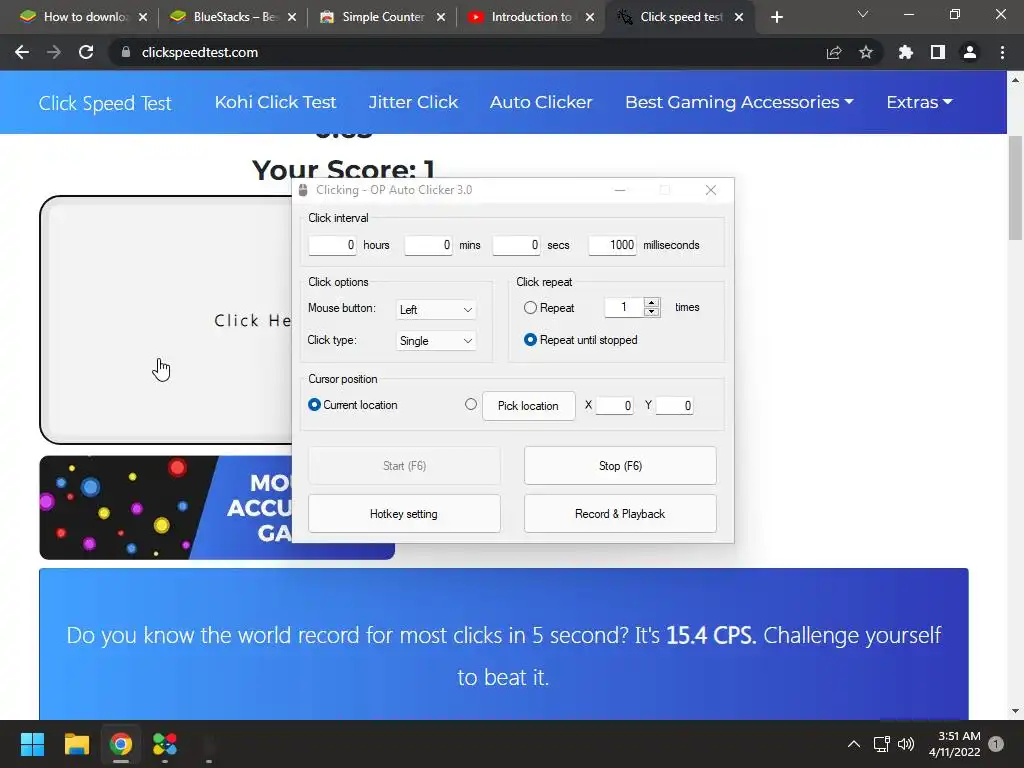
Task: Open the Auto Clicker page link
Action: pos(541,103)
